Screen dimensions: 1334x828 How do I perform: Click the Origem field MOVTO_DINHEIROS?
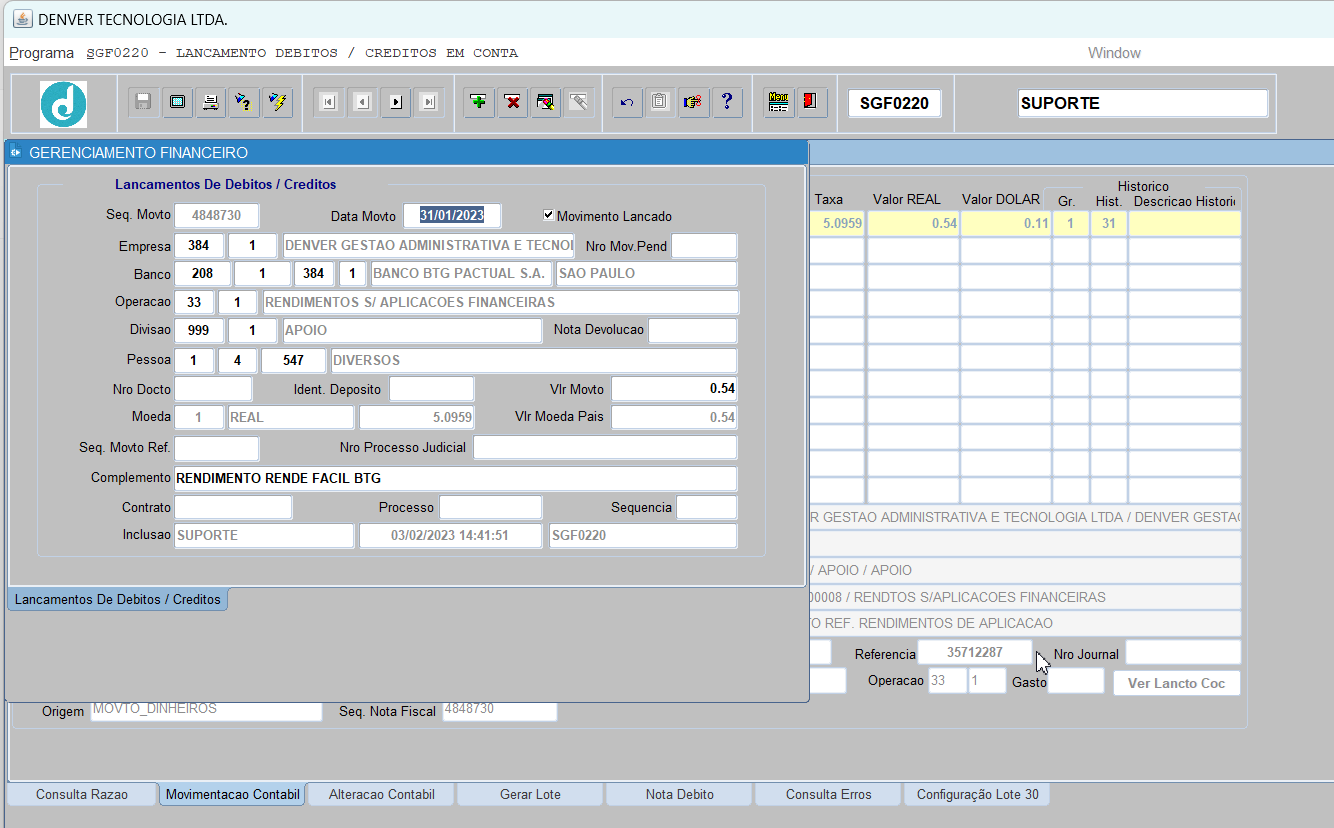tap(206, 710)
